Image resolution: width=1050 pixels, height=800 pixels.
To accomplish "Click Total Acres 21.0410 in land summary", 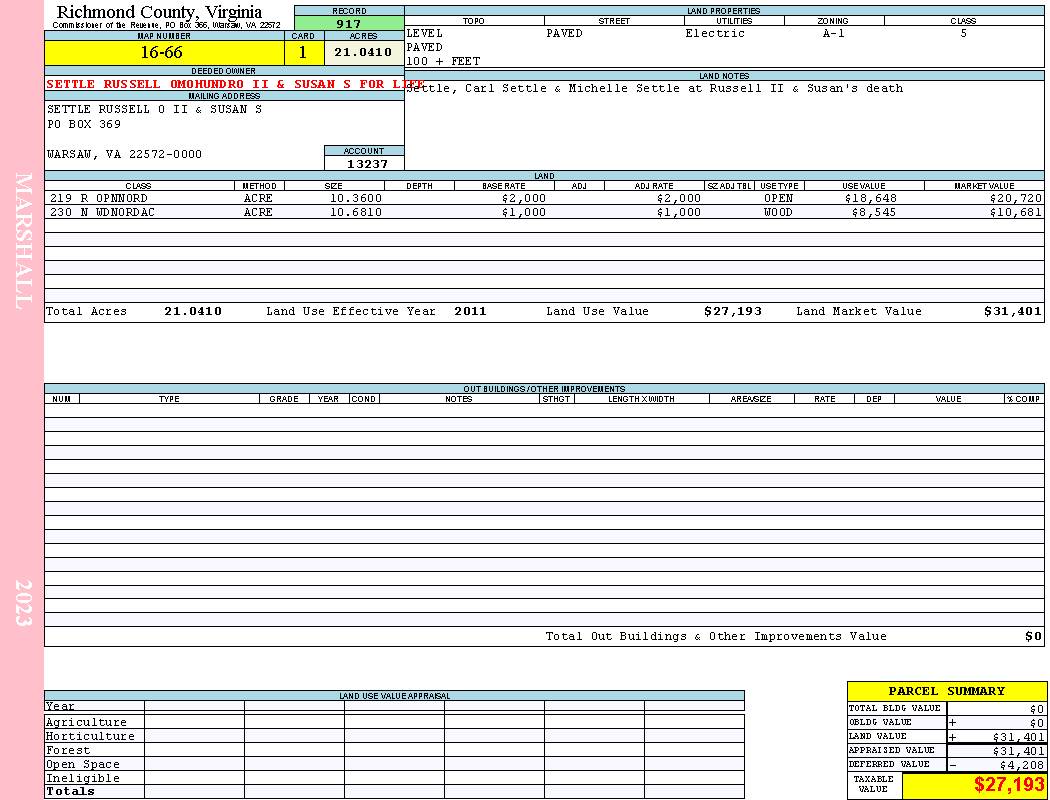I will 193,311.
